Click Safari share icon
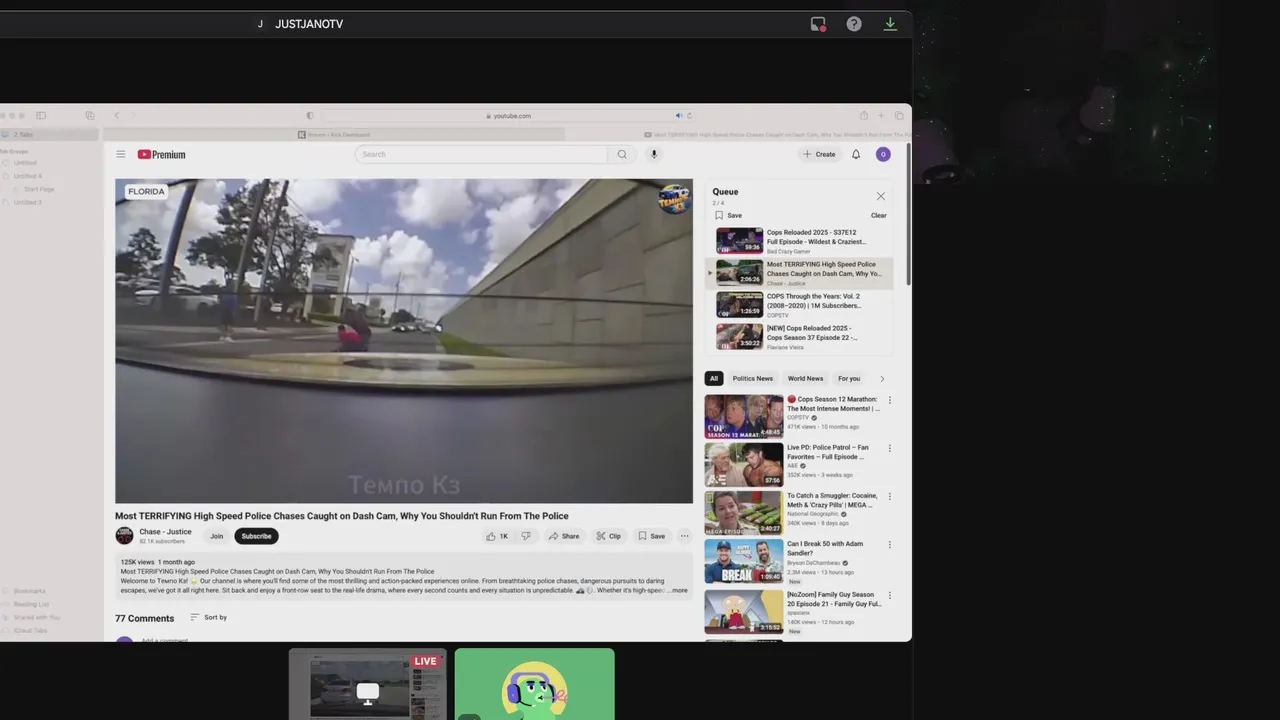This screenshot has height=720, width=1280. tap(864, 116)
